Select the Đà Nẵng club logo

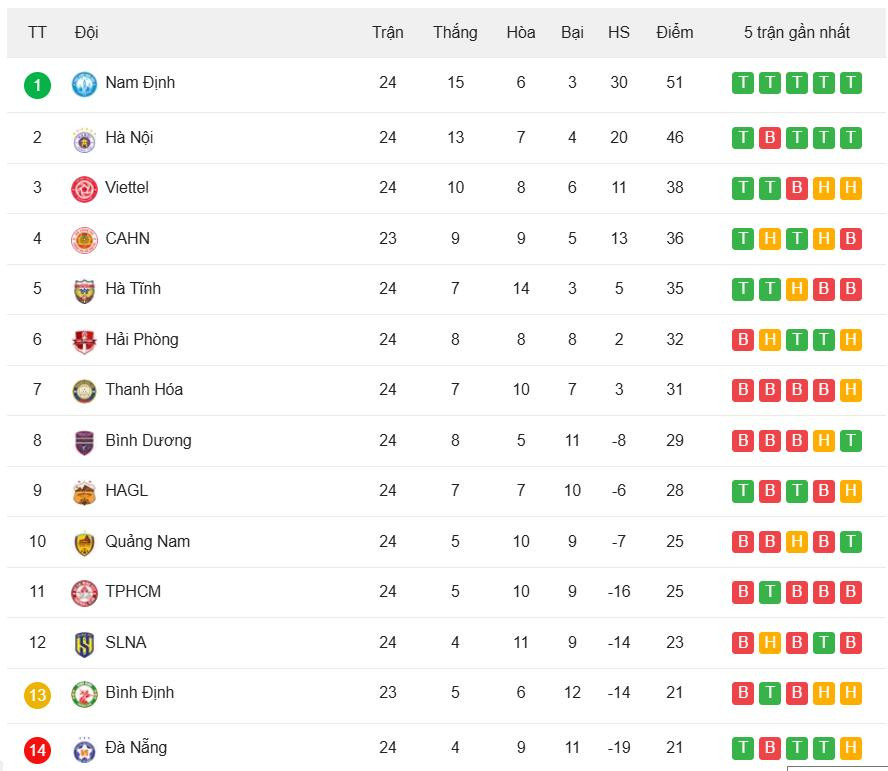[84, 749]
